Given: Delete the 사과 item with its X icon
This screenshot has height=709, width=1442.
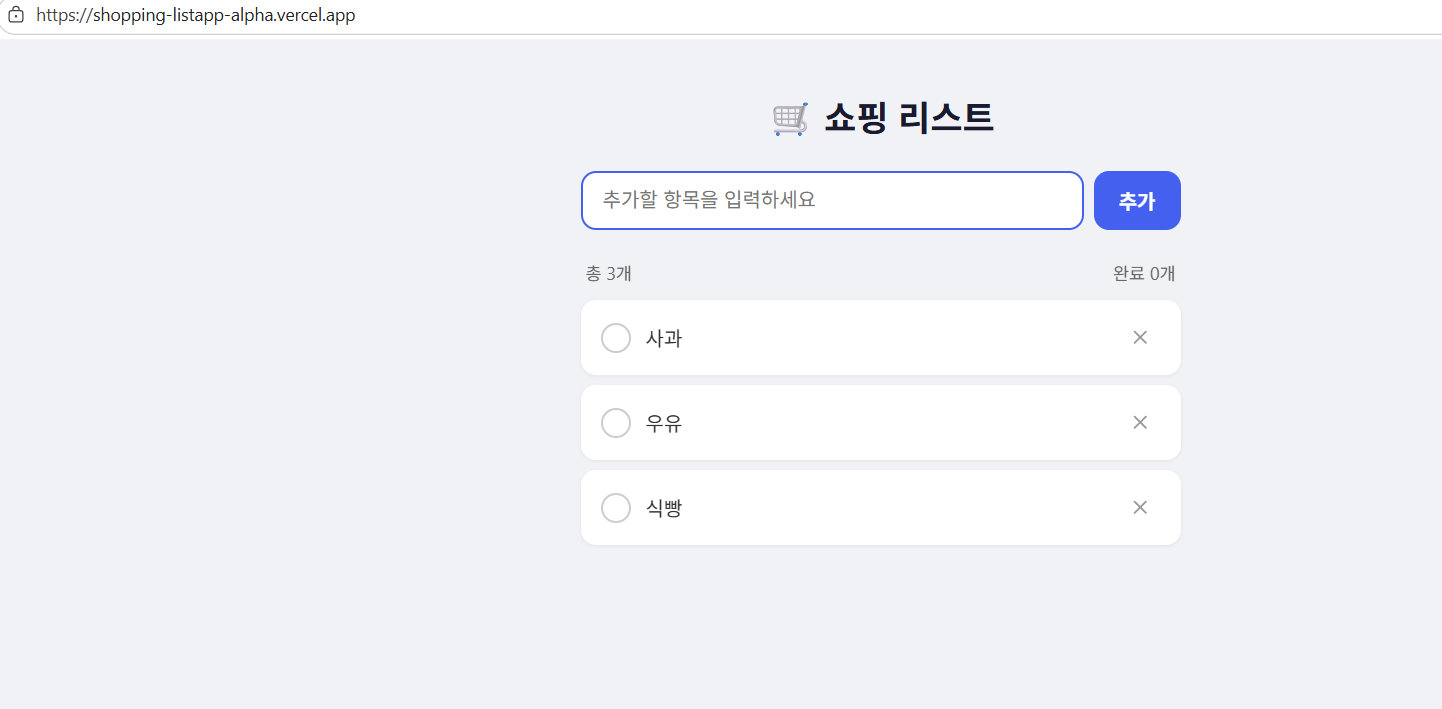Looking at the screenshot, I should coord(1139,338).
